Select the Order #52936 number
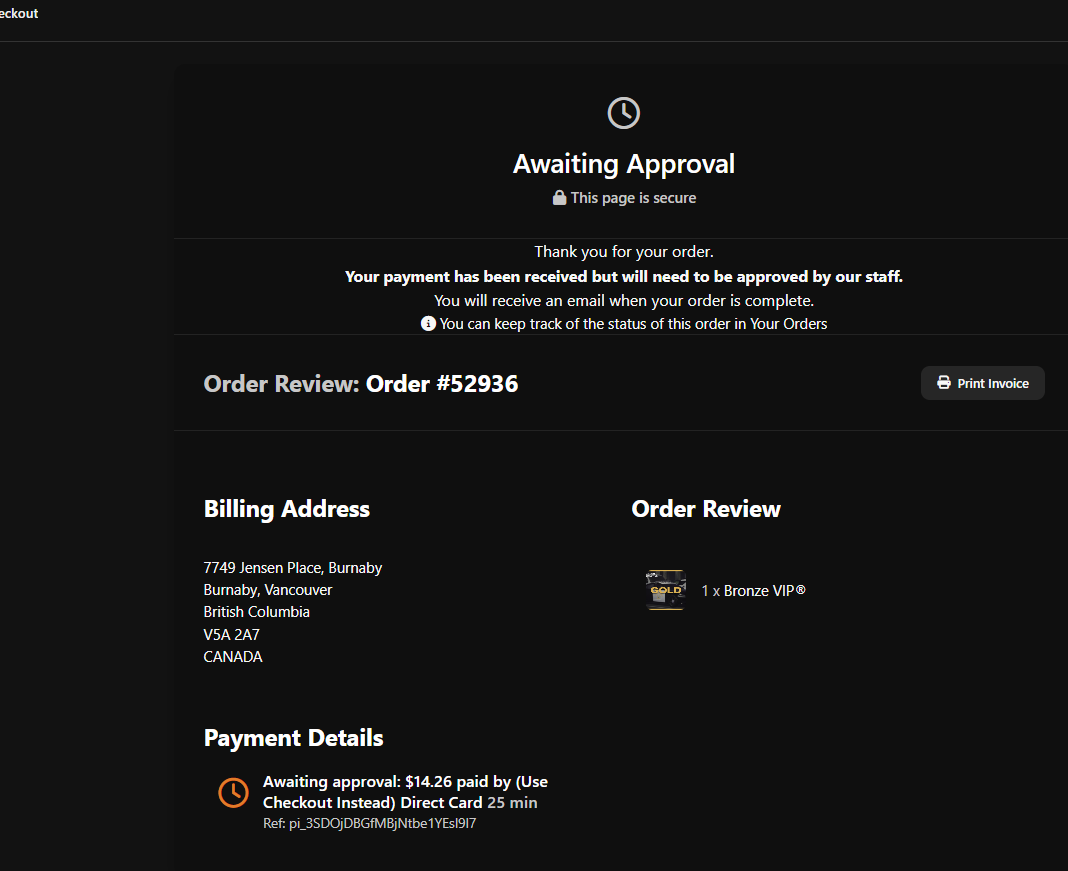Screen dimensions: 1068x871 (441, 383)
